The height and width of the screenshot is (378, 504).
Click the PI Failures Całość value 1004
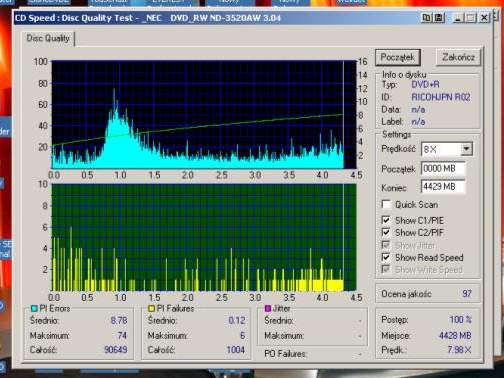point(236,350)
